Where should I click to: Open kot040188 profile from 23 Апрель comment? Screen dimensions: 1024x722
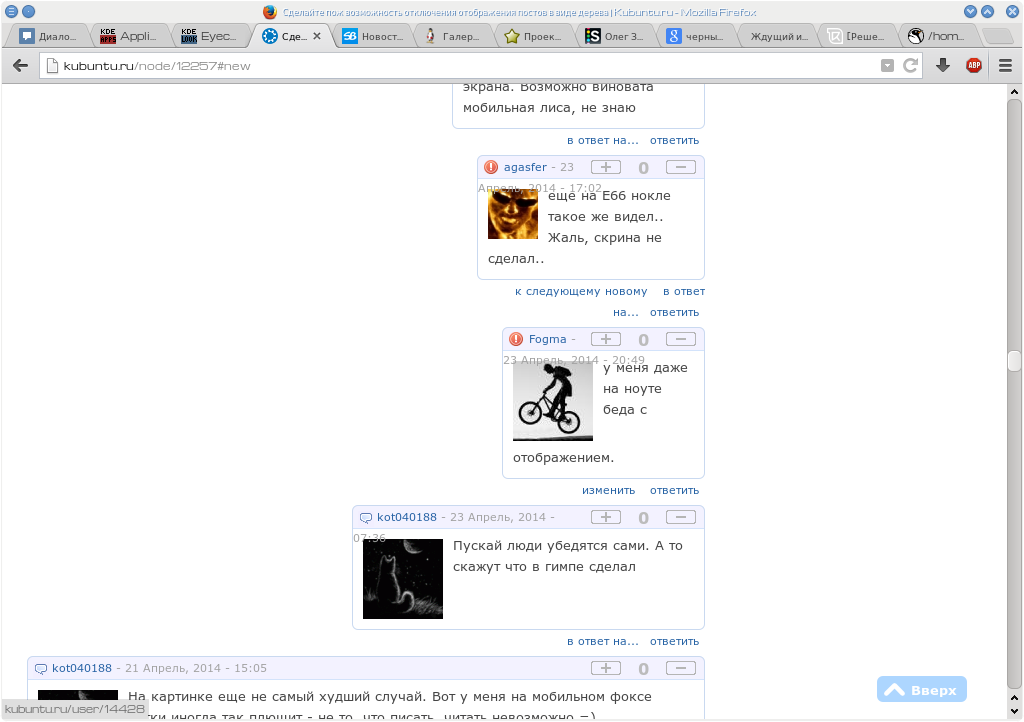tap(406, 517)
